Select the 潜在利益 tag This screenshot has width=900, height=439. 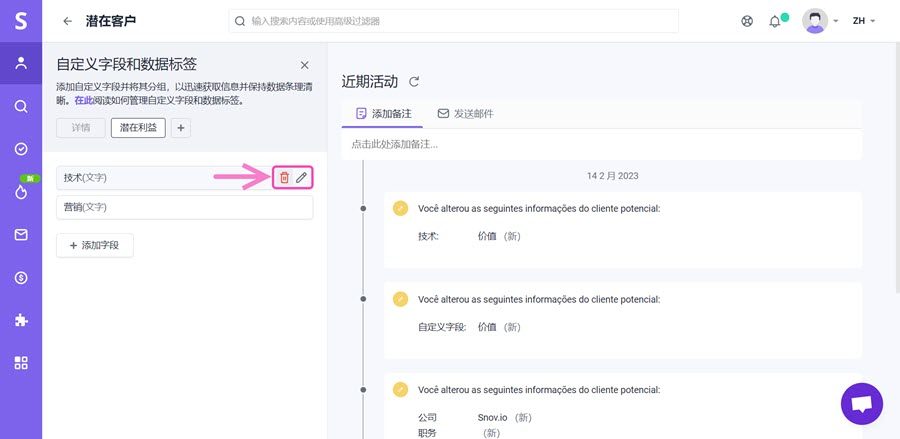[138, 128]
